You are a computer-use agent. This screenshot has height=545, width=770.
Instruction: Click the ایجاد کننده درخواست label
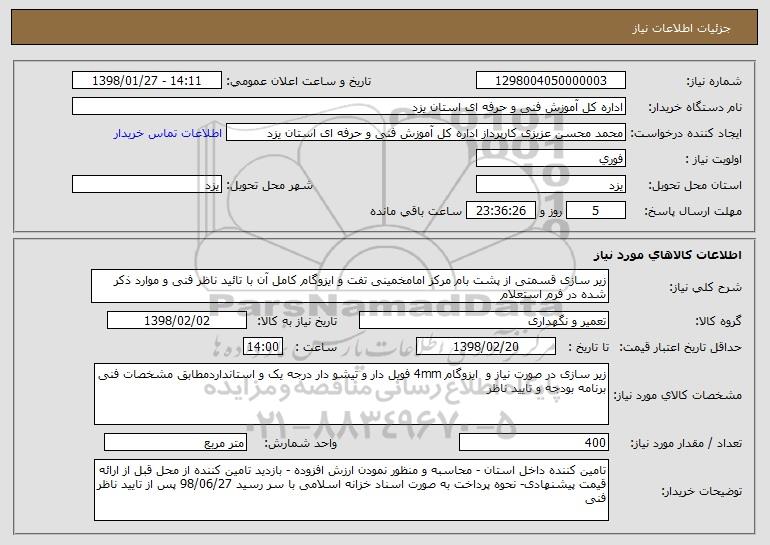tap(686, 133)
